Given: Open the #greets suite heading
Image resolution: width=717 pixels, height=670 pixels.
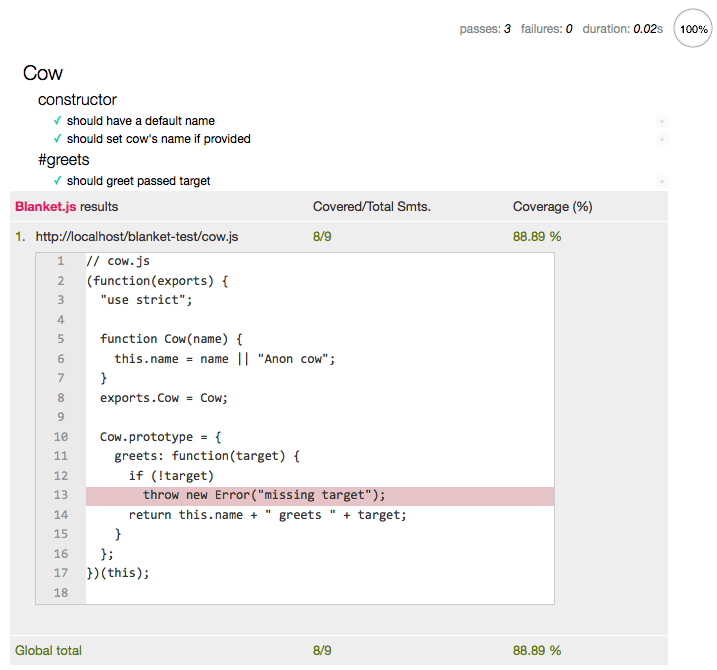Looking at the screenshot, I should pyautogui.click(x=63, y=160).
